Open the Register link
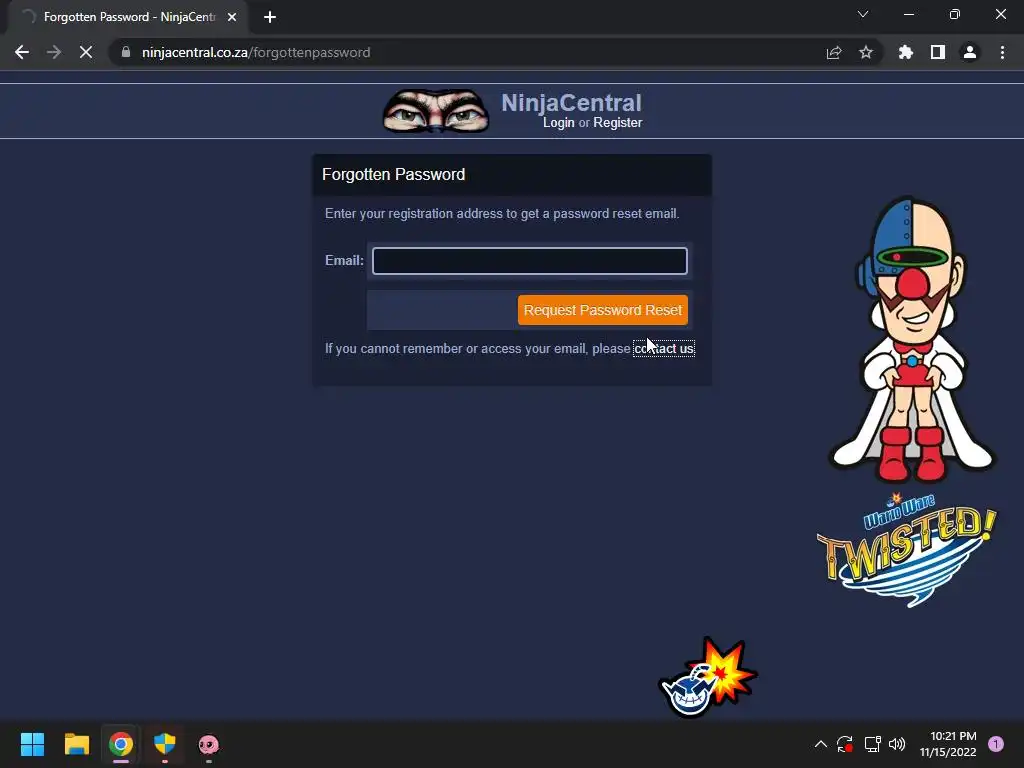Screen dimensions: 1024x768 coord(617,123)
